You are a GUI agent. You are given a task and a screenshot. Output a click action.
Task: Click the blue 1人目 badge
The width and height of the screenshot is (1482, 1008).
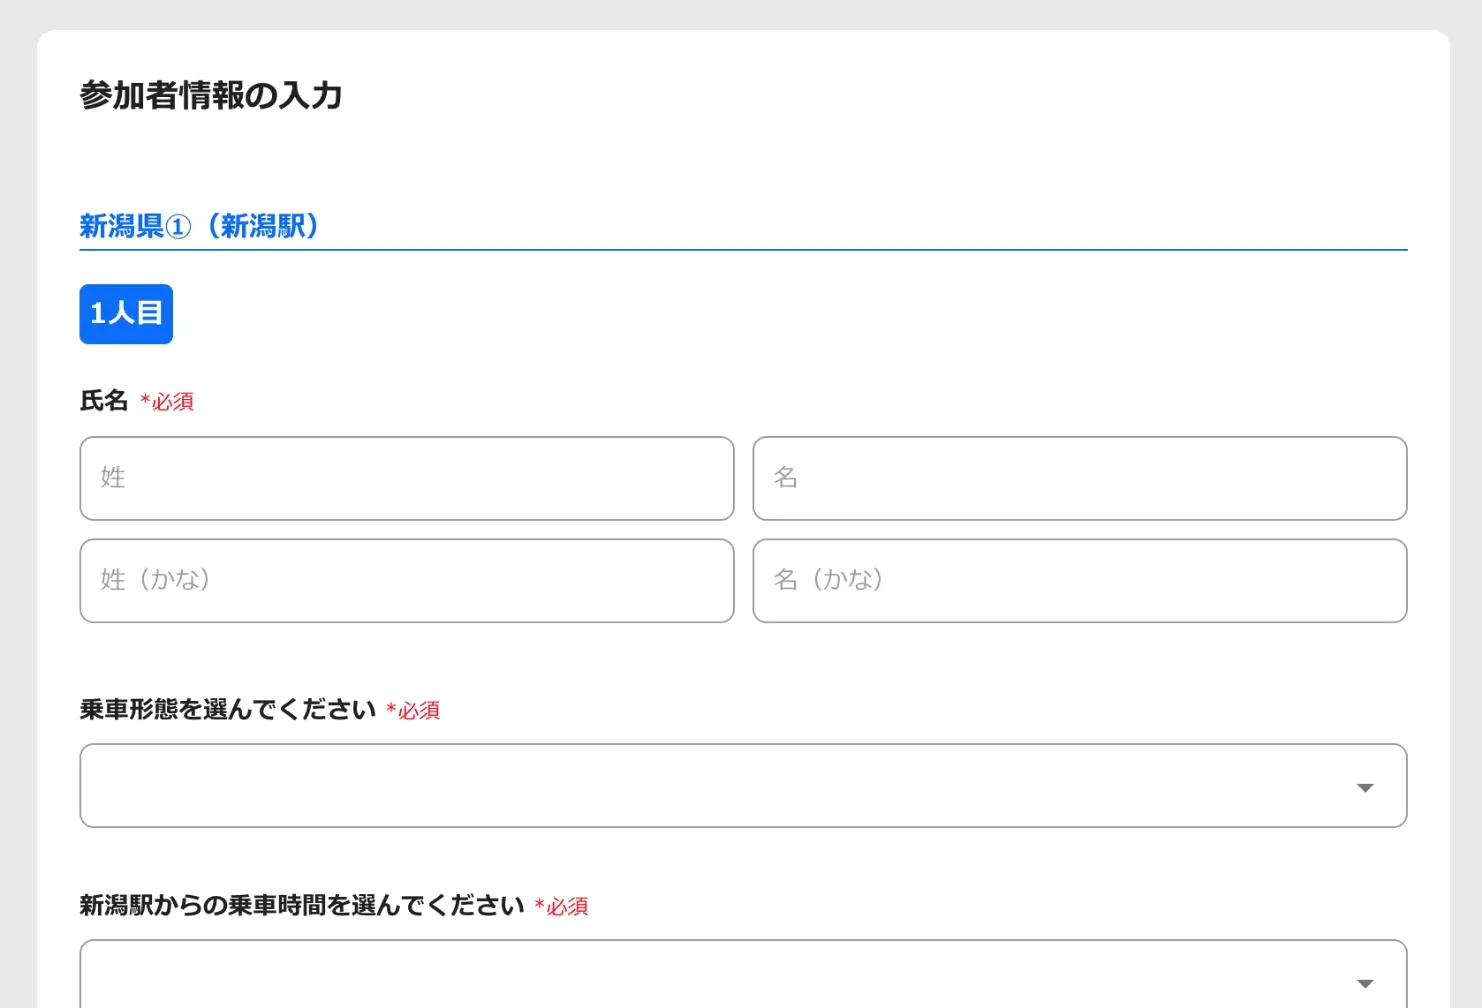click(x=126, y=314)
